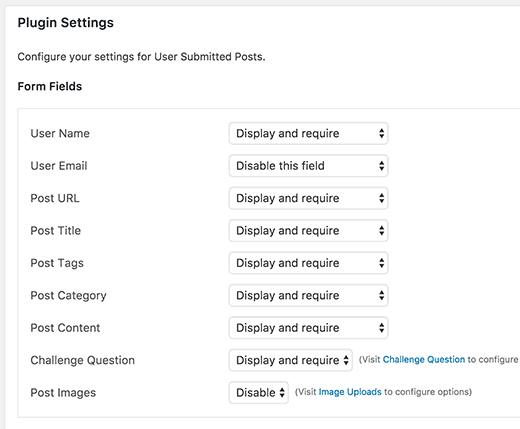Click the Post Category dropdown arrows

(382, 295)
